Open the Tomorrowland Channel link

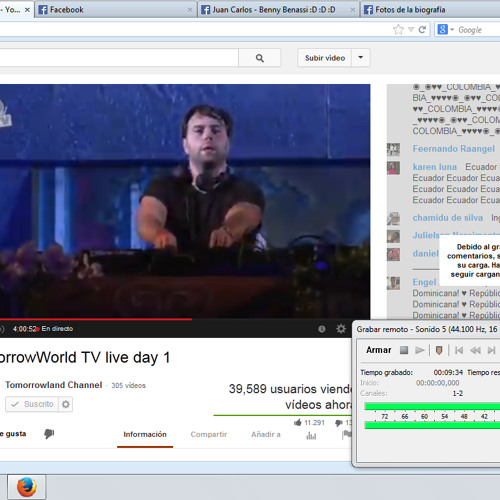pyautogui.click(x=54, y=385)
